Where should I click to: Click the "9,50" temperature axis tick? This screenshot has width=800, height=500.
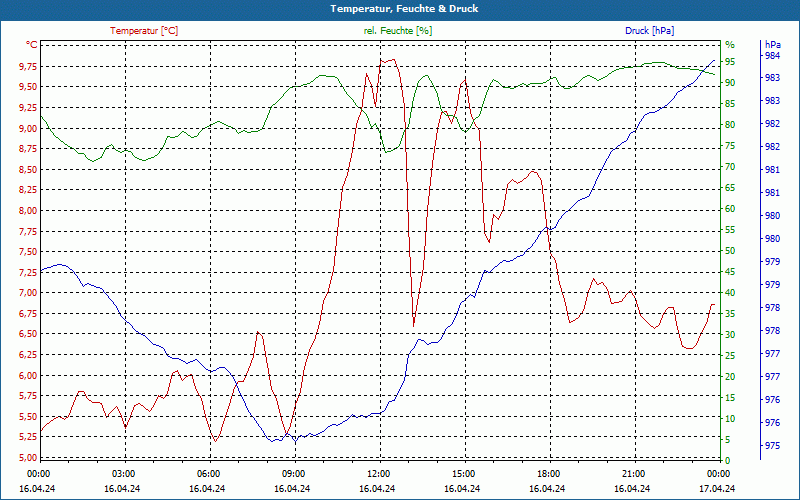pyautogui.click(x=29, y=87)
